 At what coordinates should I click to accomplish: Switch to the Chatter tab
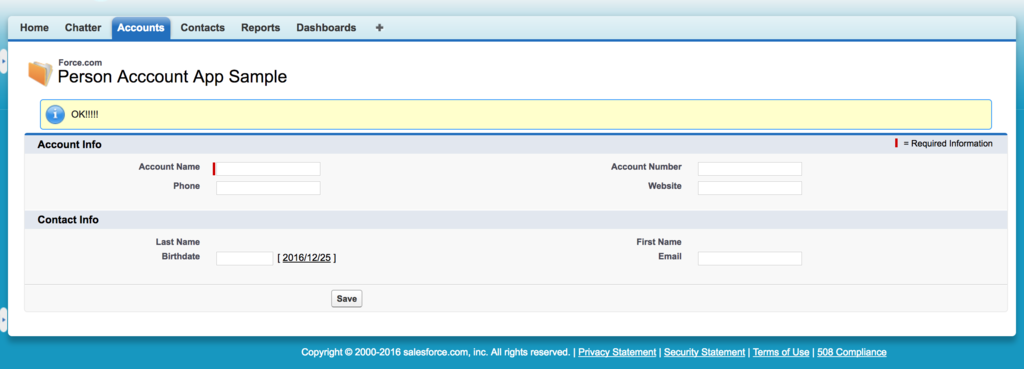[x=83, y=28]
